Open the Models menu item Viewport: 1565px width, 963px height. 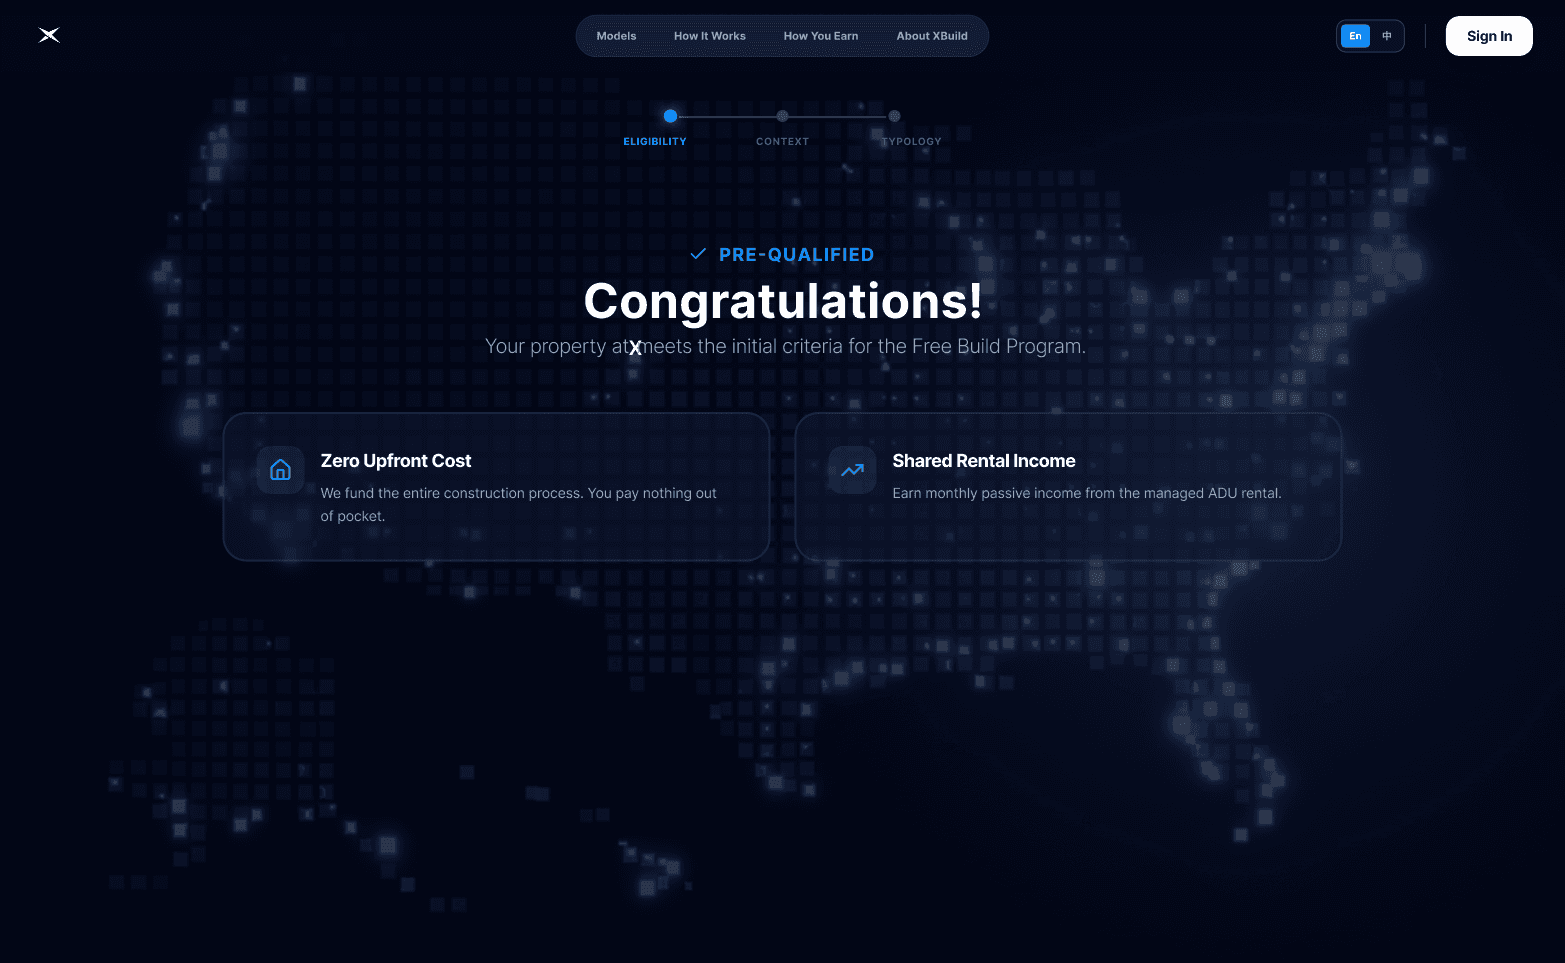click(616, 36)
